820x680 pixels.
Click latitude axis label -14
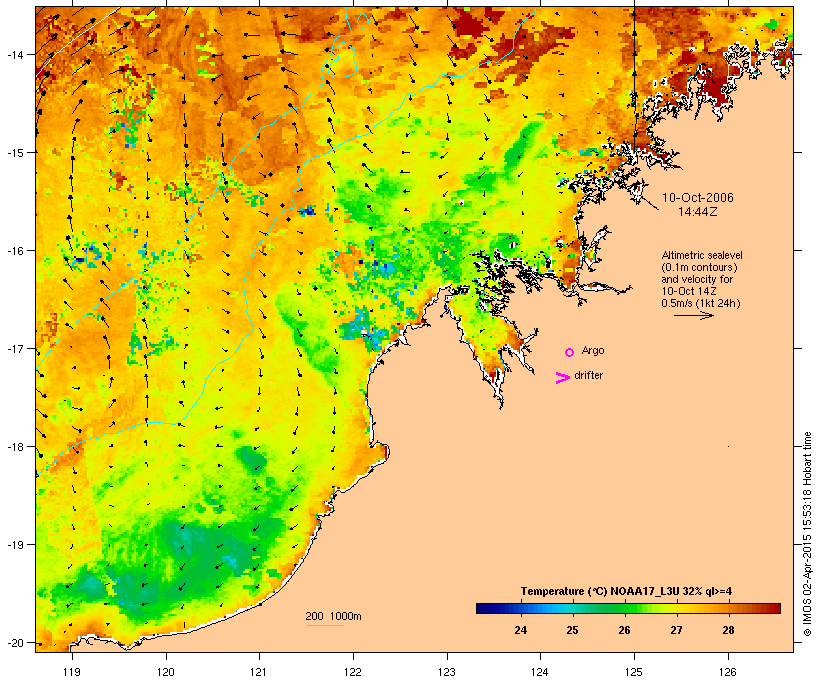pos(14,54)
